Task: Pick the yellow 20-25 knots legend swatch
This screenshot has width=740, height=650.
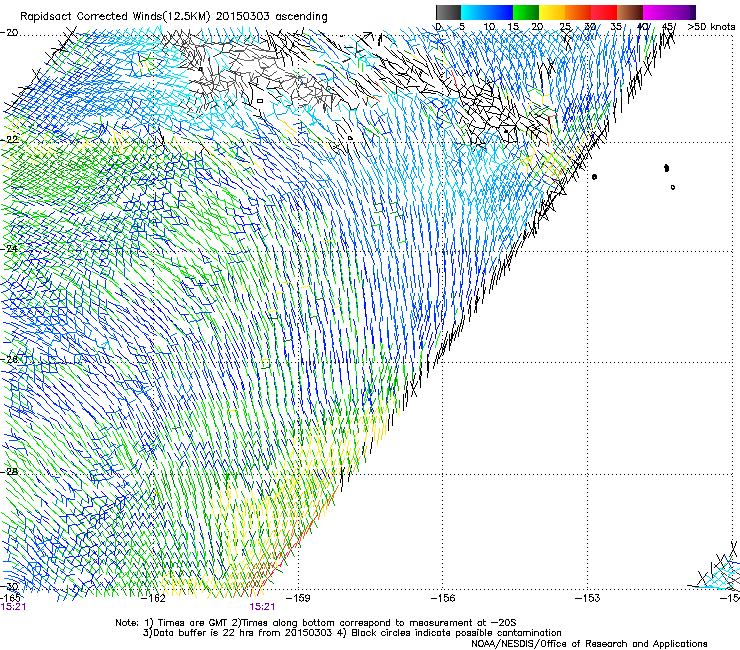Action: tap(552, 12)
